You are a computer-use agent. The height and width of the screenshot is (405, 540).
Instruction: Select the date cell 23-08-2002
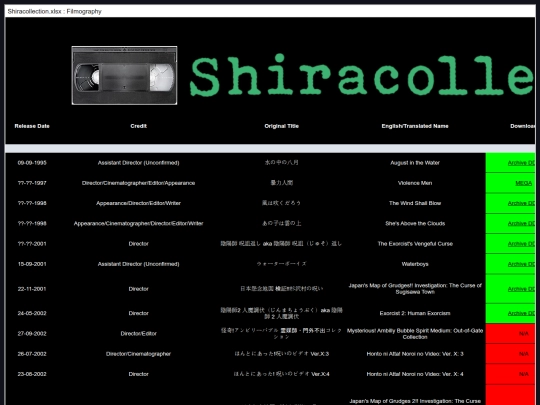(32, 374)
